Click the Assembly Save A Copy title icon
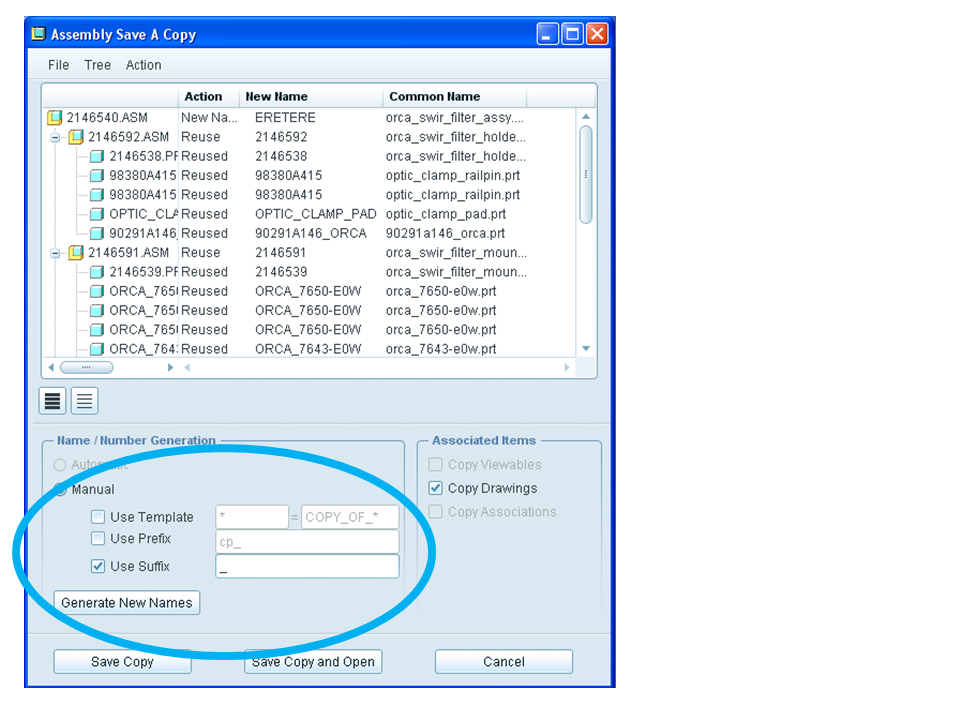 [x=39, y=34]
